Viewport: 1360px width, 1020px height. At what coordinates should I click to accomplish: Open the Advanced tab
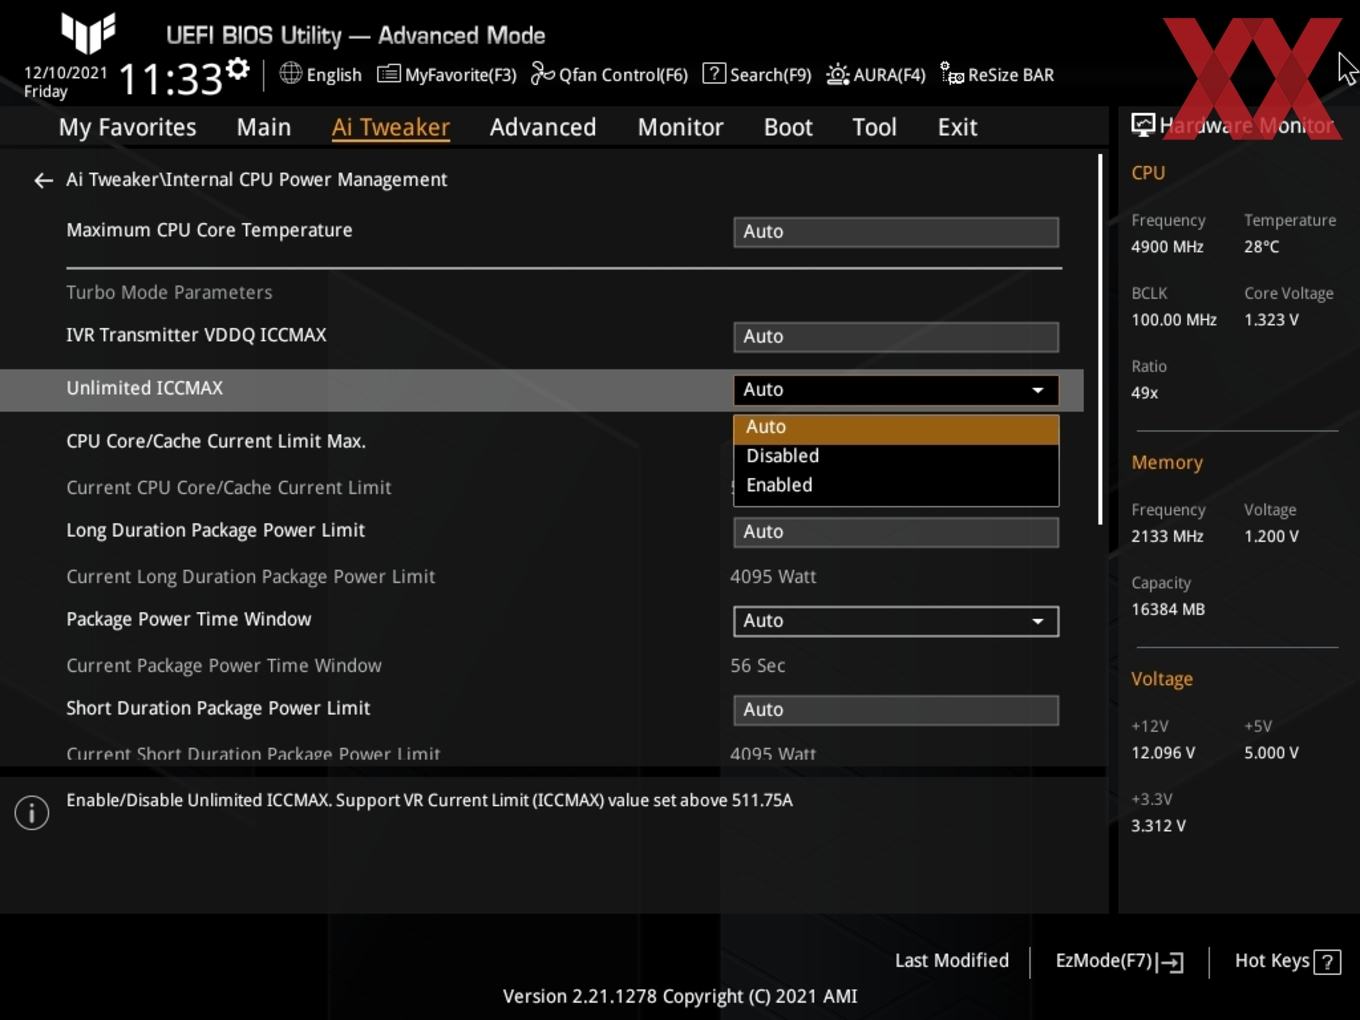point(543,128)
